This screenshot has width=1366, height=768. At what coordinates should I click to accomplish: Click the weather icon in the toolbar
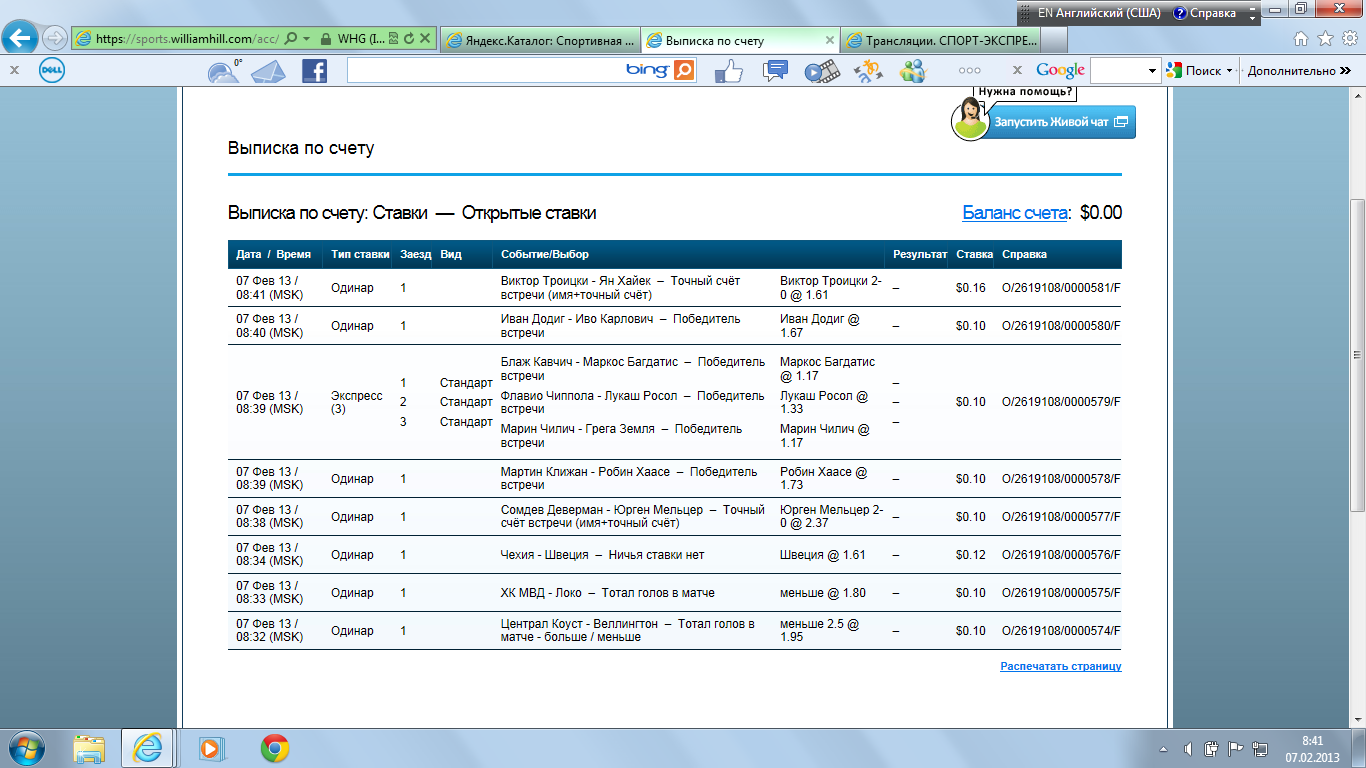223,71
